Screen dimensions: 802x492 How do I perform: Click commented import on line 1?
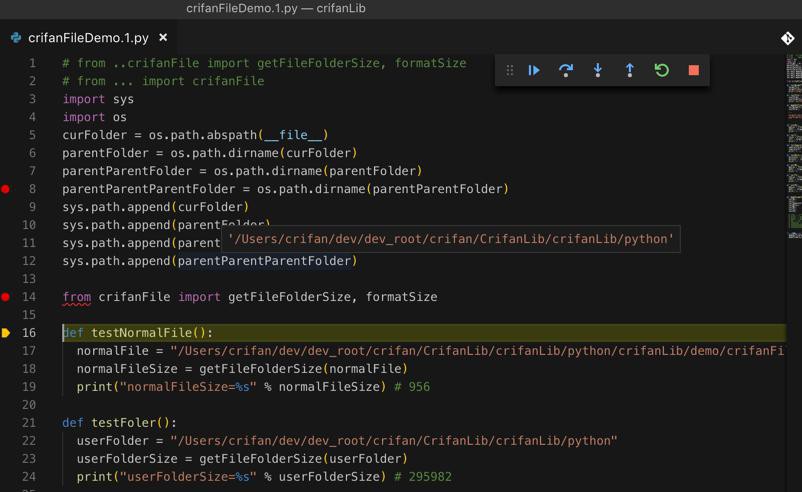tap(264, 63)
